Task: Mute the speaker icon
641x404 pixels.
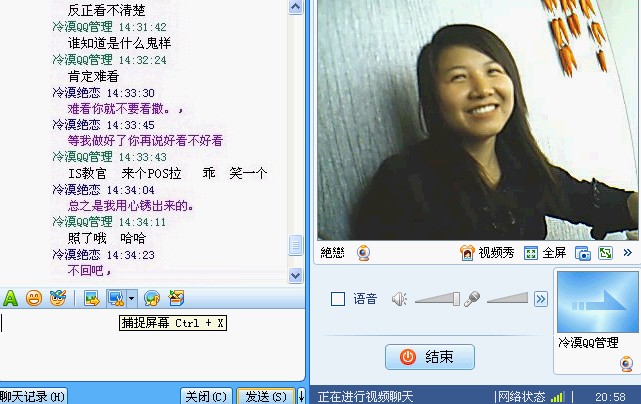Action: pyautogui.click(x=399, y=299)
